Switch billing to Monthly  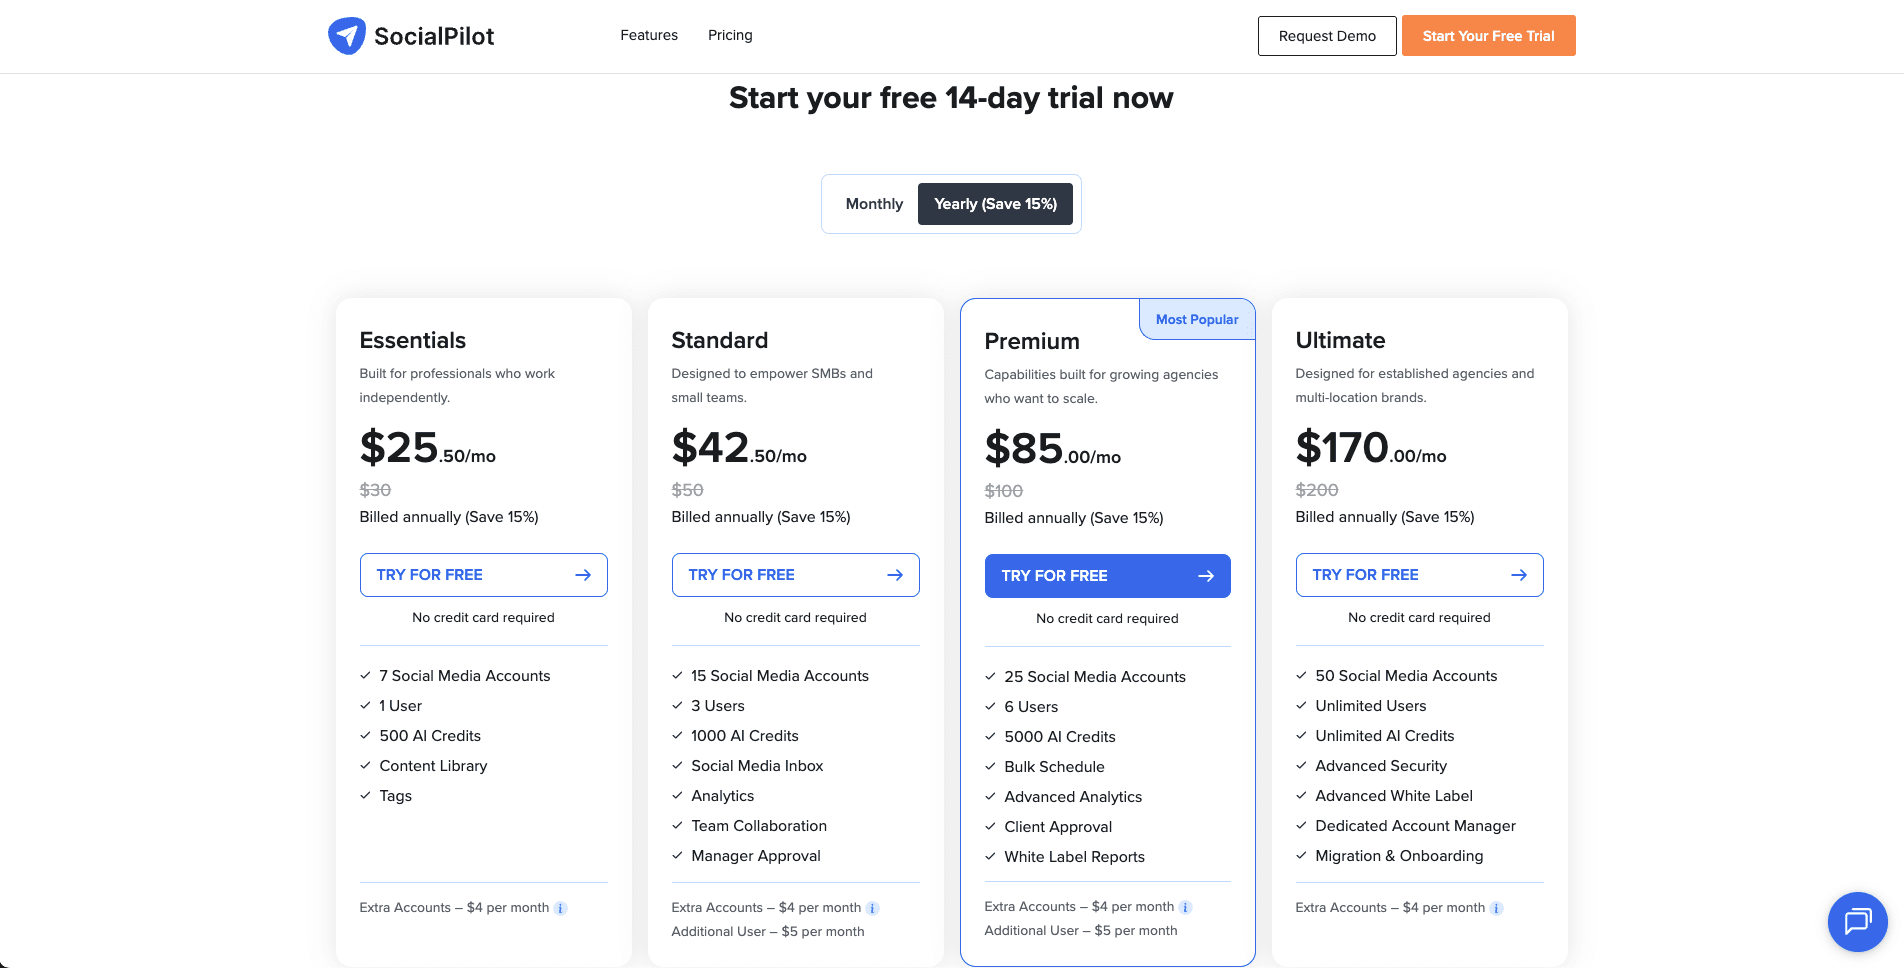(x=873, y=203)
